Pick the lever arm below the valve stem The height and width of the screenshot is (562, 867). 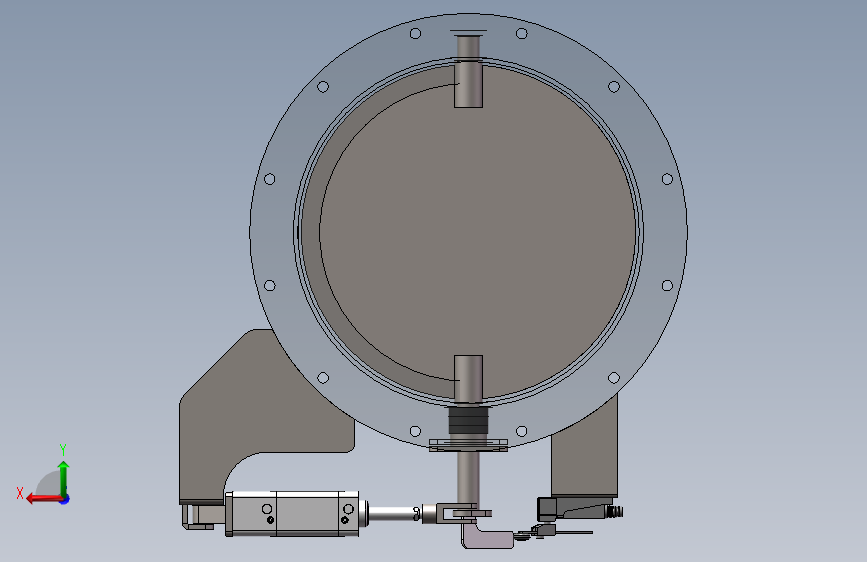[x=488, y=537]
